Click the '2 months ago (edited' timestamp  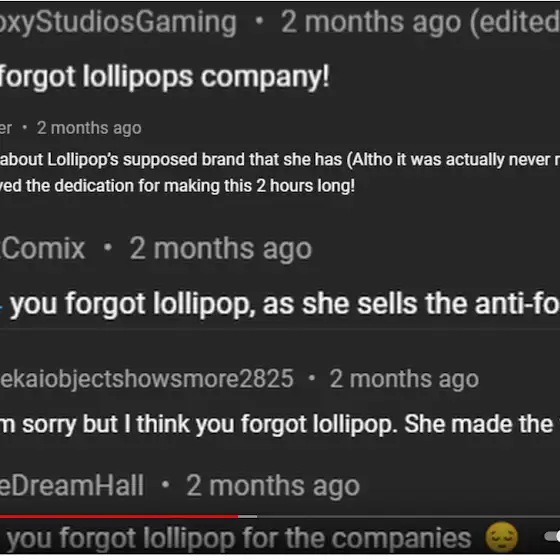coord(420,22)
